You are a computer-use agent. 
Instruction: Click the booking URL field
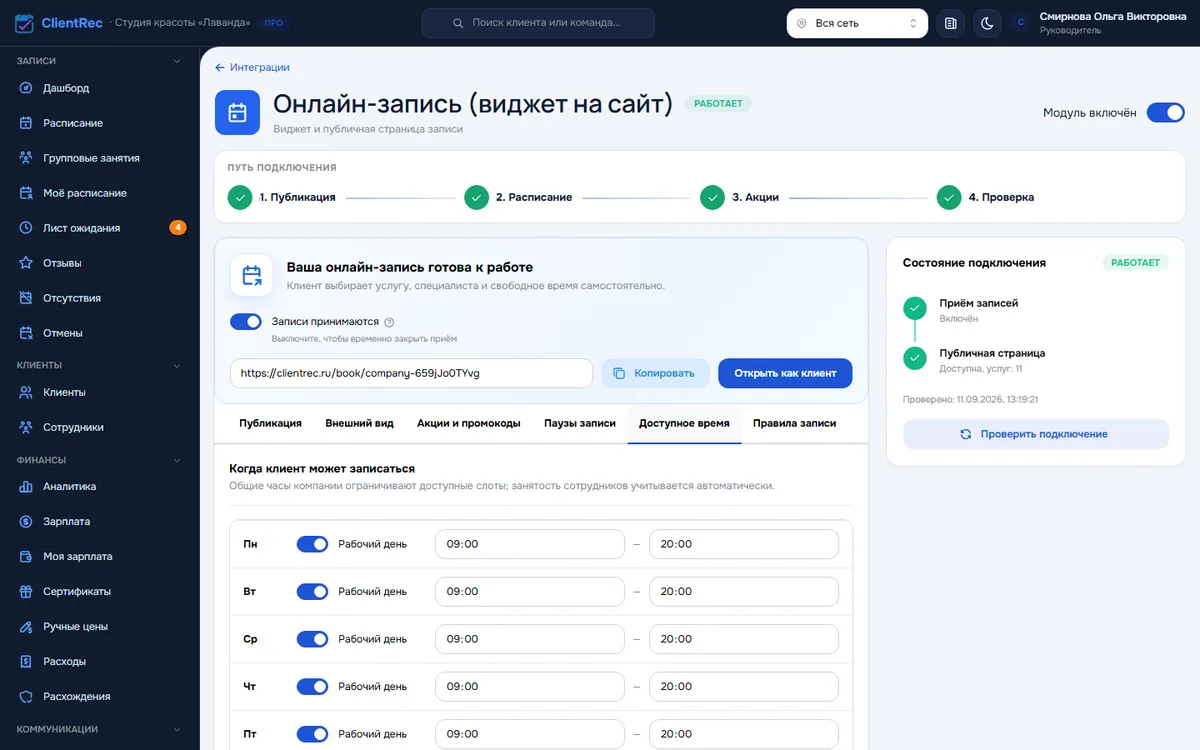[411, 373]
